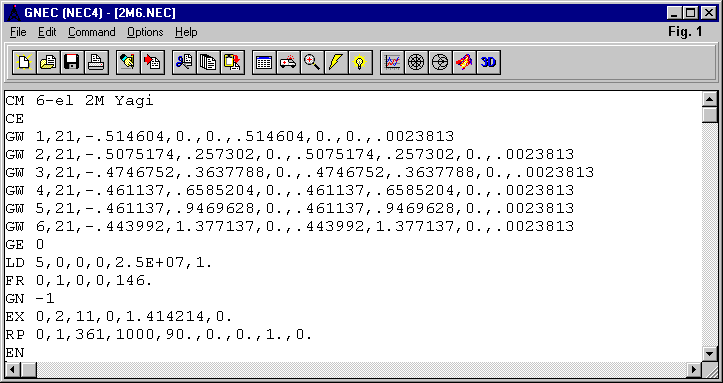
Task: Copy selection using the copy icon
Action: pos(208,62)
